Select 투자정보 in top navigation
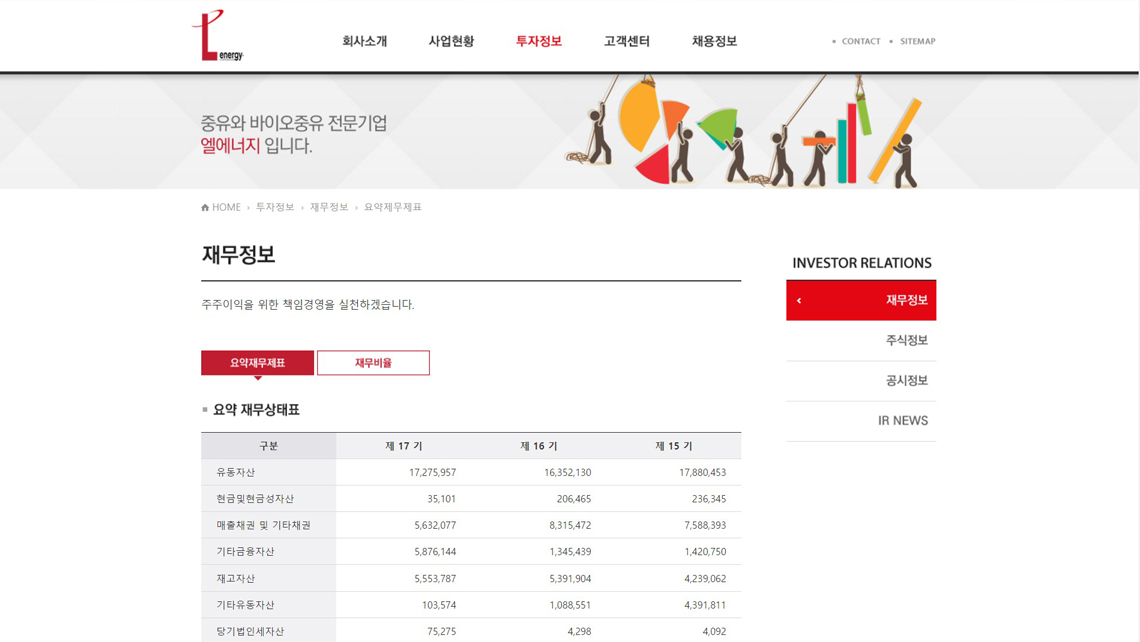Screen dimensions: 1140x642 click(538, 42)
